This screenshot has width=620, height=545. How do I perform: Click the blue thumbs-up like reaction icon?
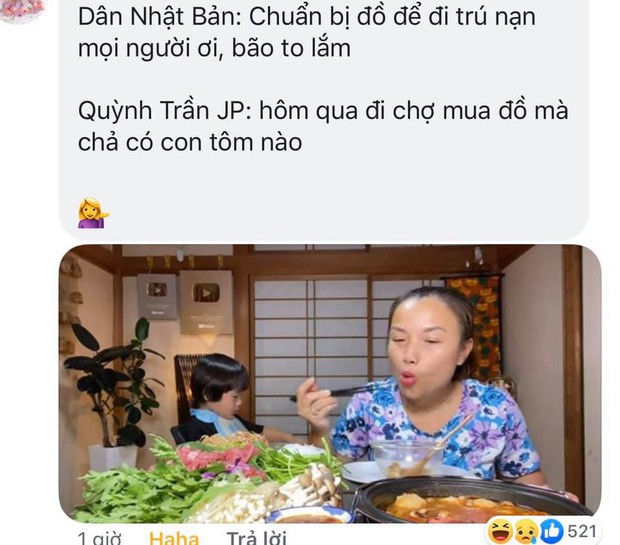[x=551, y=532]
